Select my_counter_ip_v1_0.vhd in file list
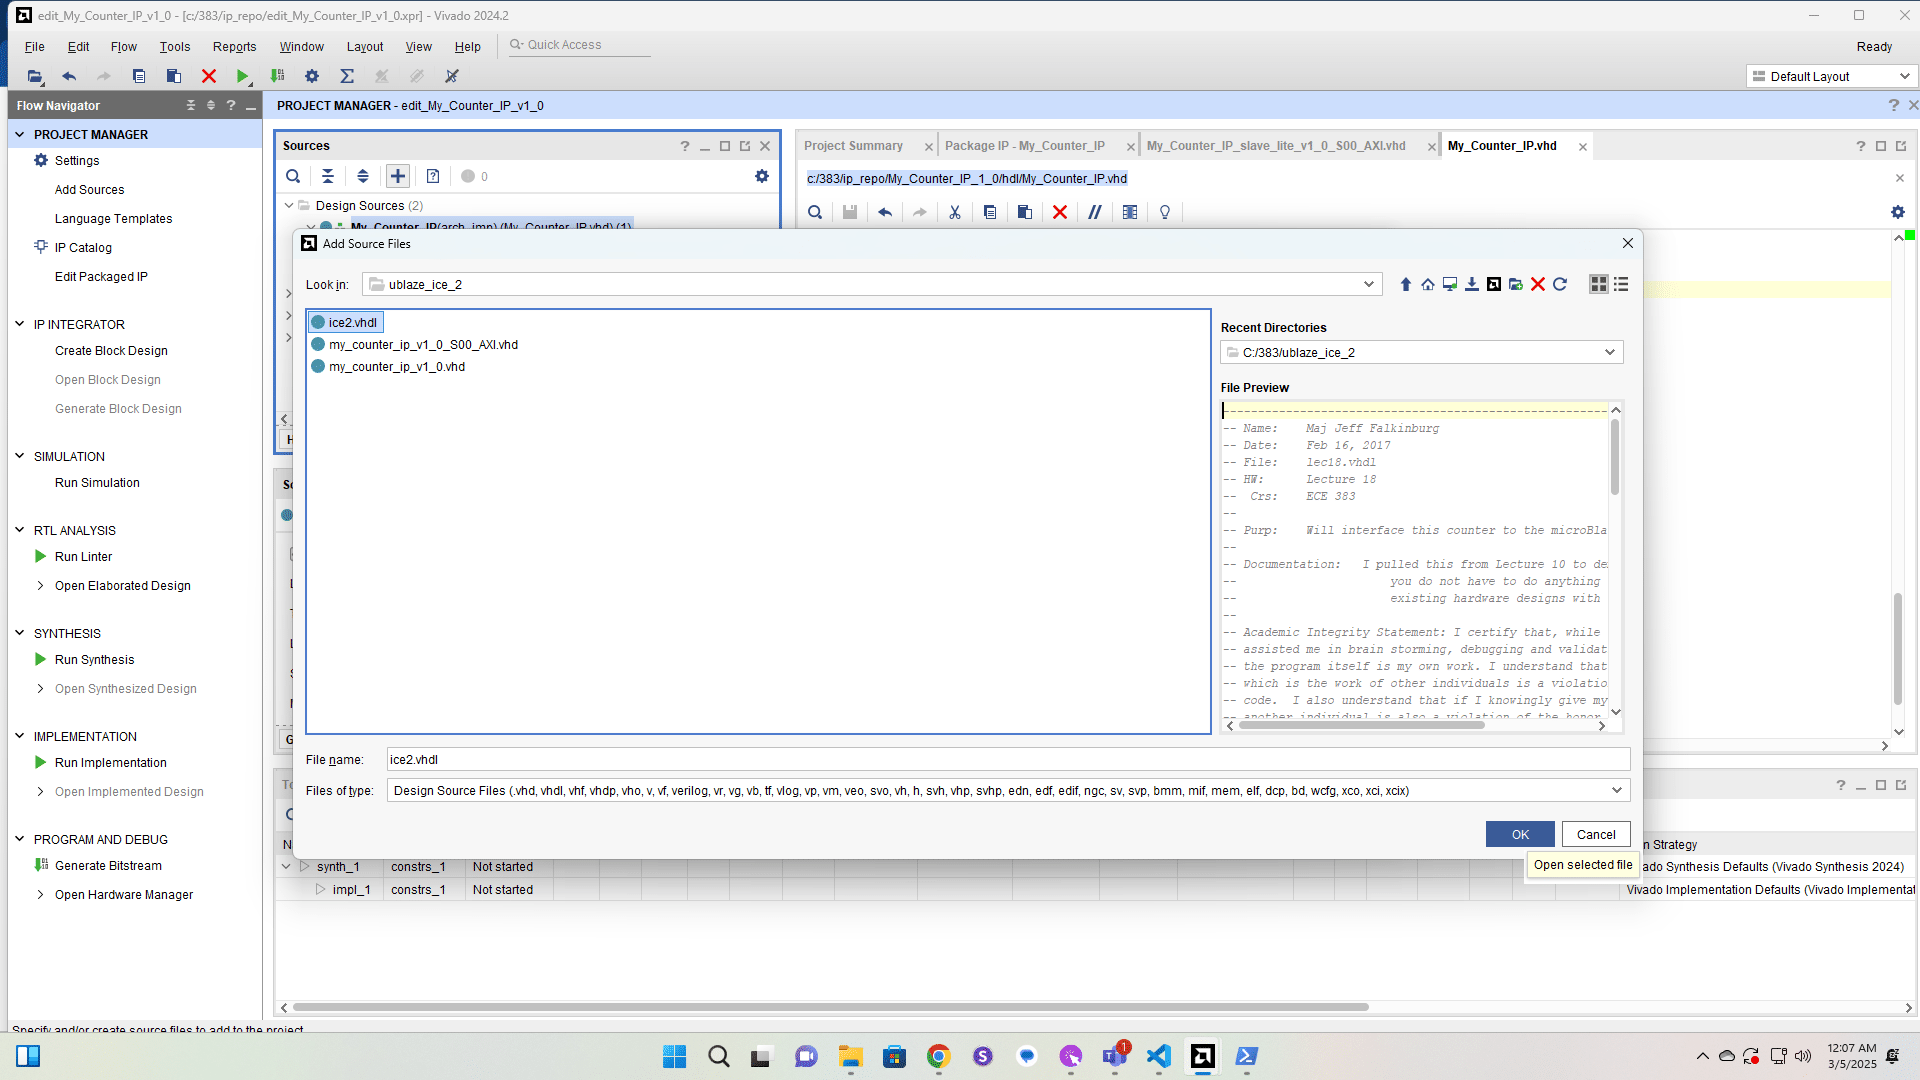This screenshot has height=1080, width=1920. click(396, 367)
